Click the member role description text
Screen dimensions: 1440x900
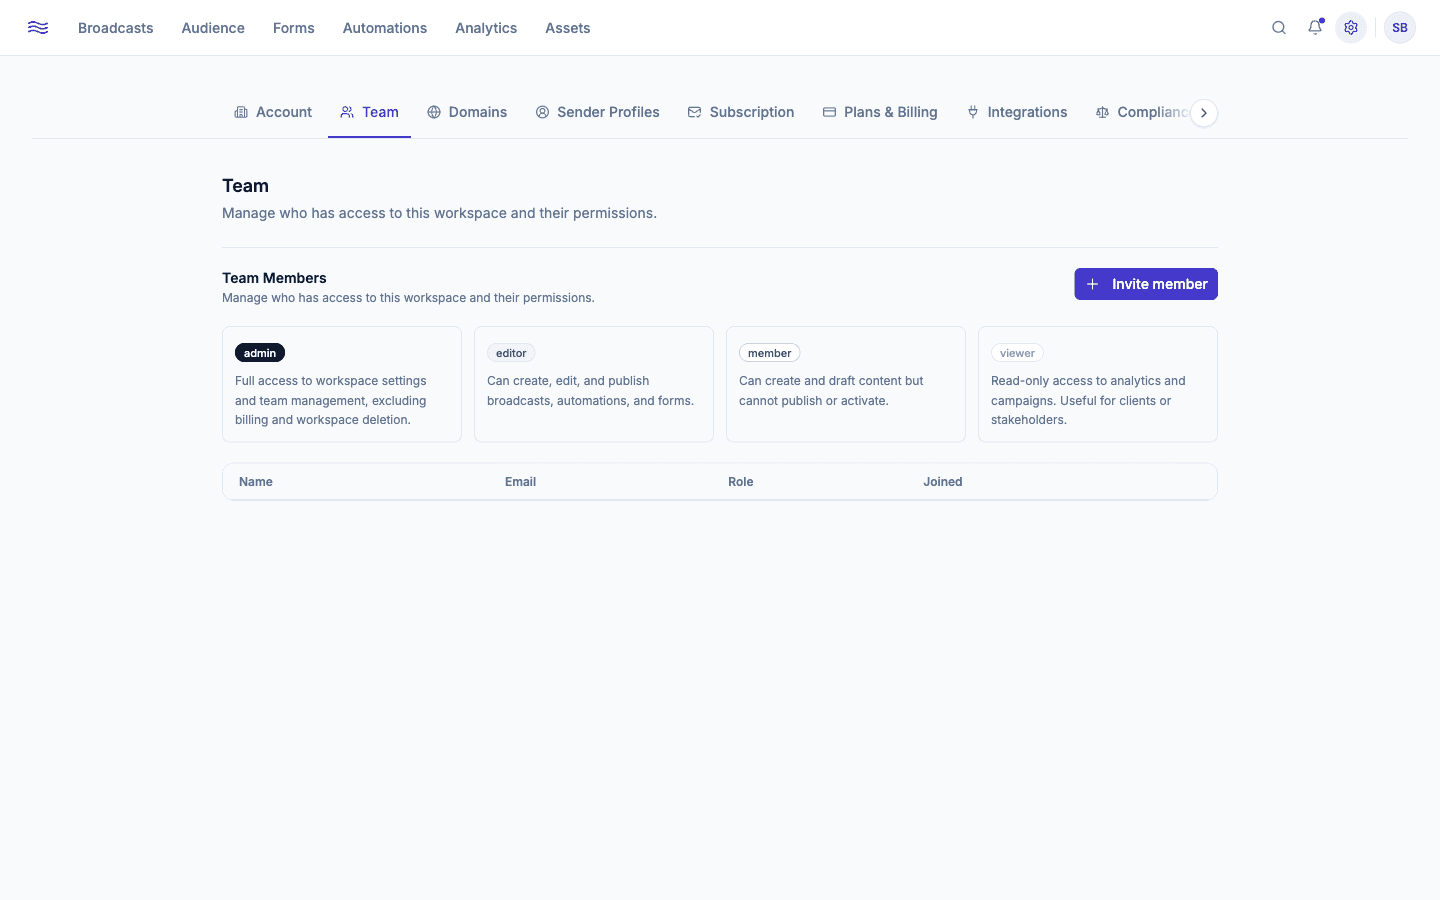[x=831, y=391]
